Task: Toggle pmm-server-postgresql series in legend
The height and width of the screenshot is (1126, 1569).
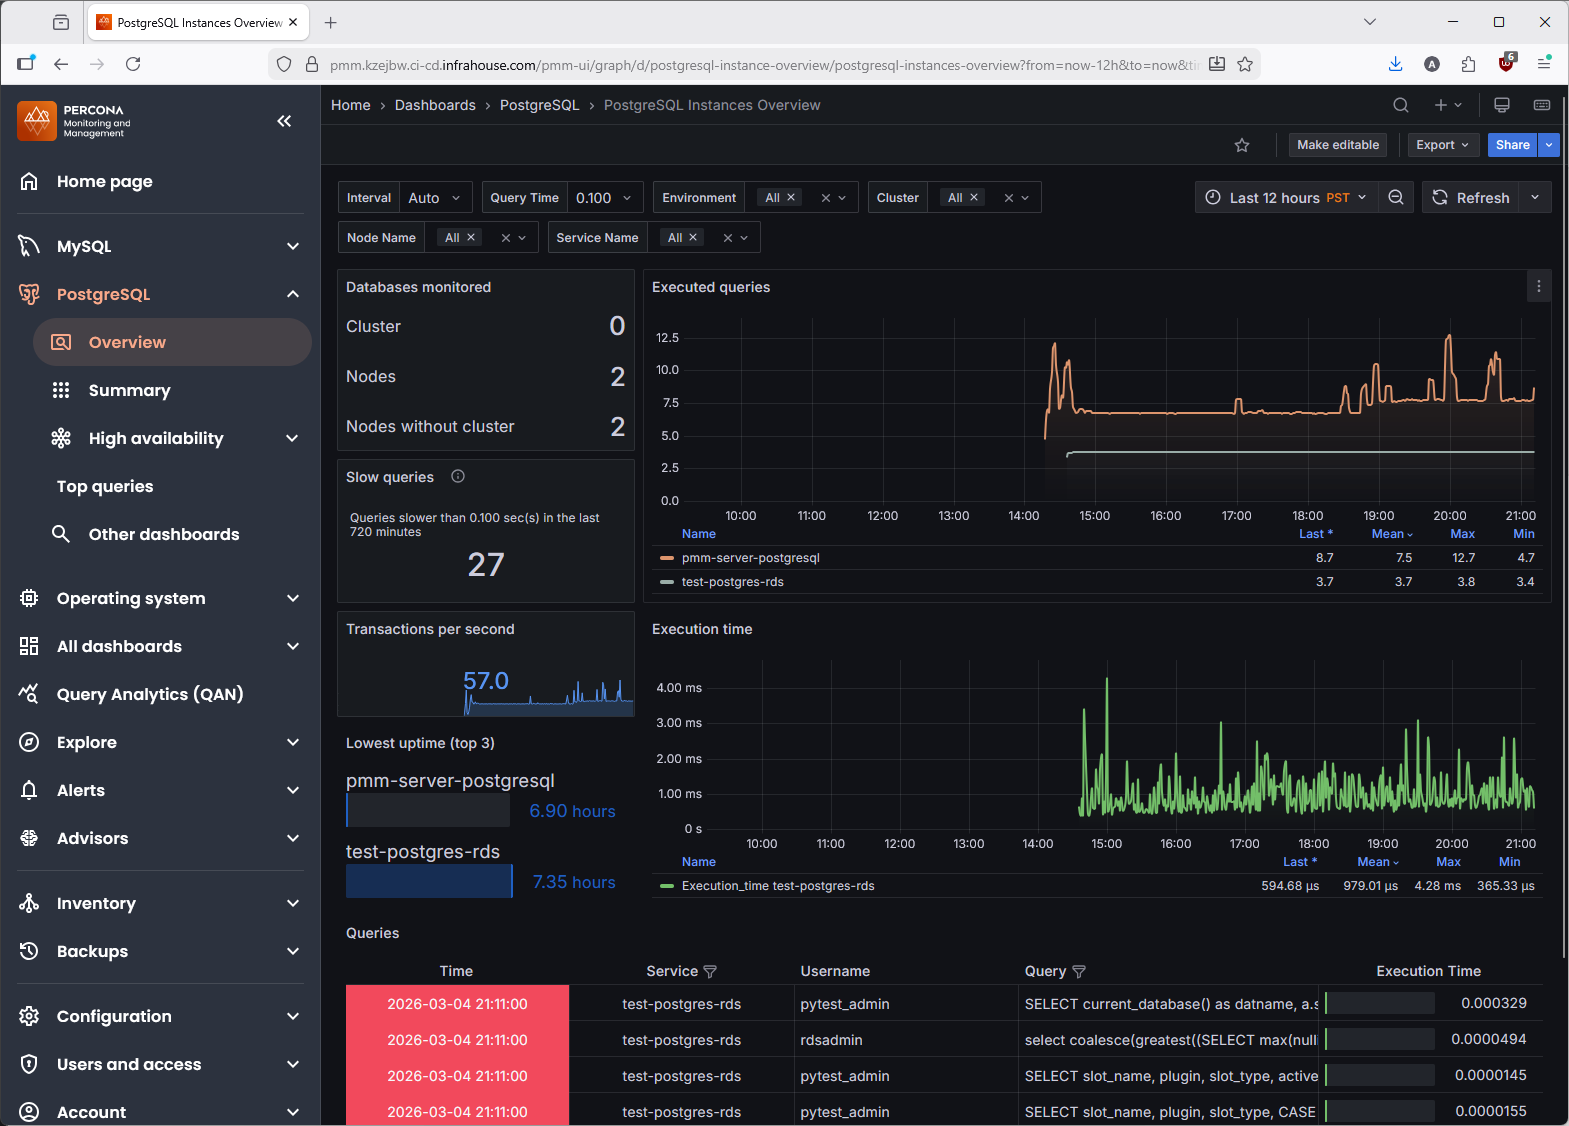Action: 750,558
